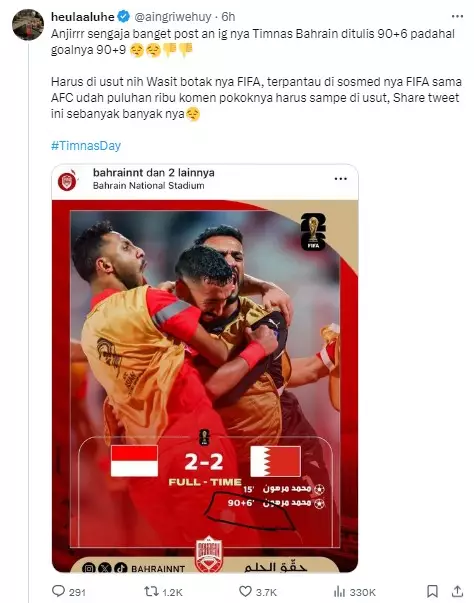Open the bahrainnt Instagram profile logo
474x603 pixels.
coord(68,180)
